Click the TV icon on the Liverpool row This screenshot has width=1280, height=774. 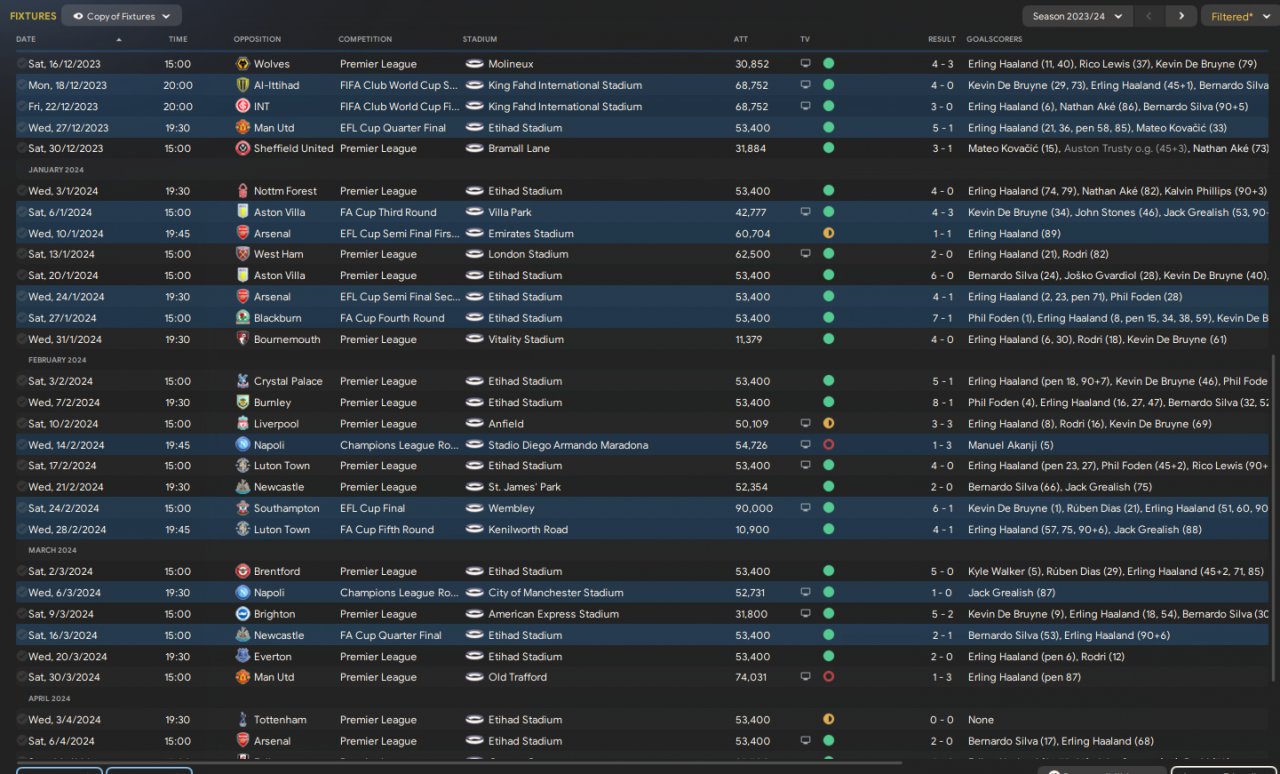806,424
